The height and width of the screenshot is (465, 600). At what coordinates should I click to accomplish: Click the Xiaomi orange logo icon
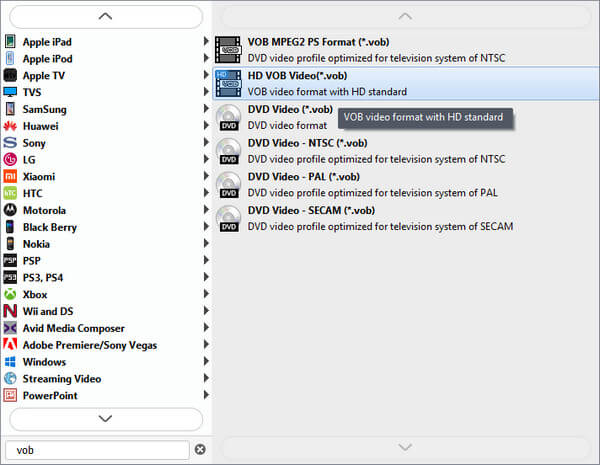[10, 176]
